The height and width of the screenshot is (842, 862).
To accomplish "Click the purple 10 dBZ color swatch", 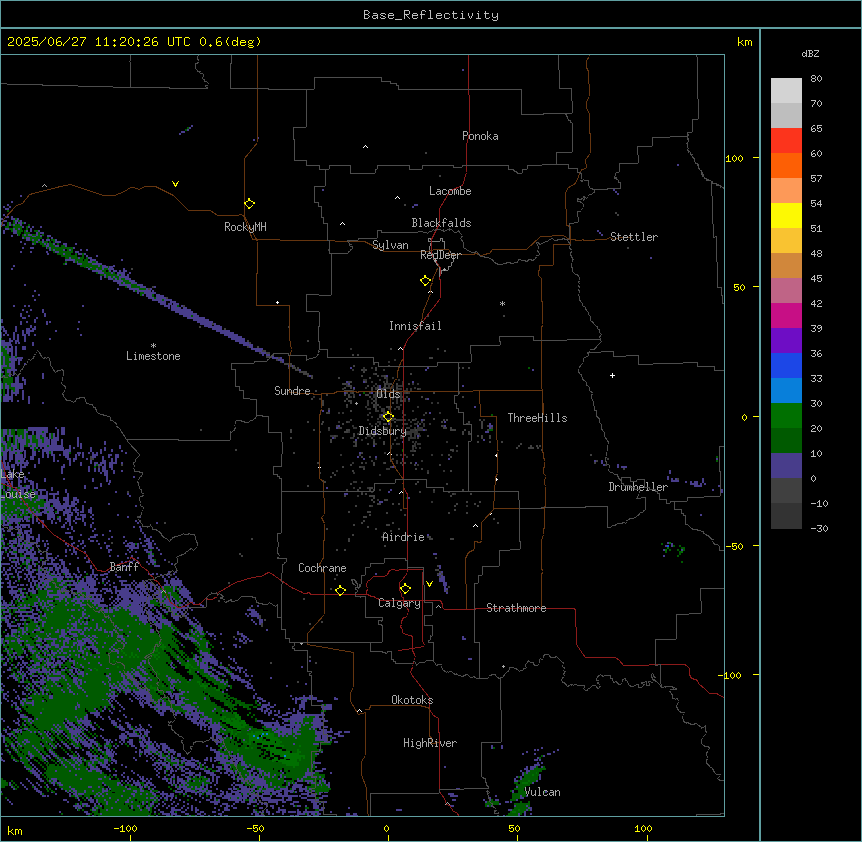I will [x=786, y=466].
